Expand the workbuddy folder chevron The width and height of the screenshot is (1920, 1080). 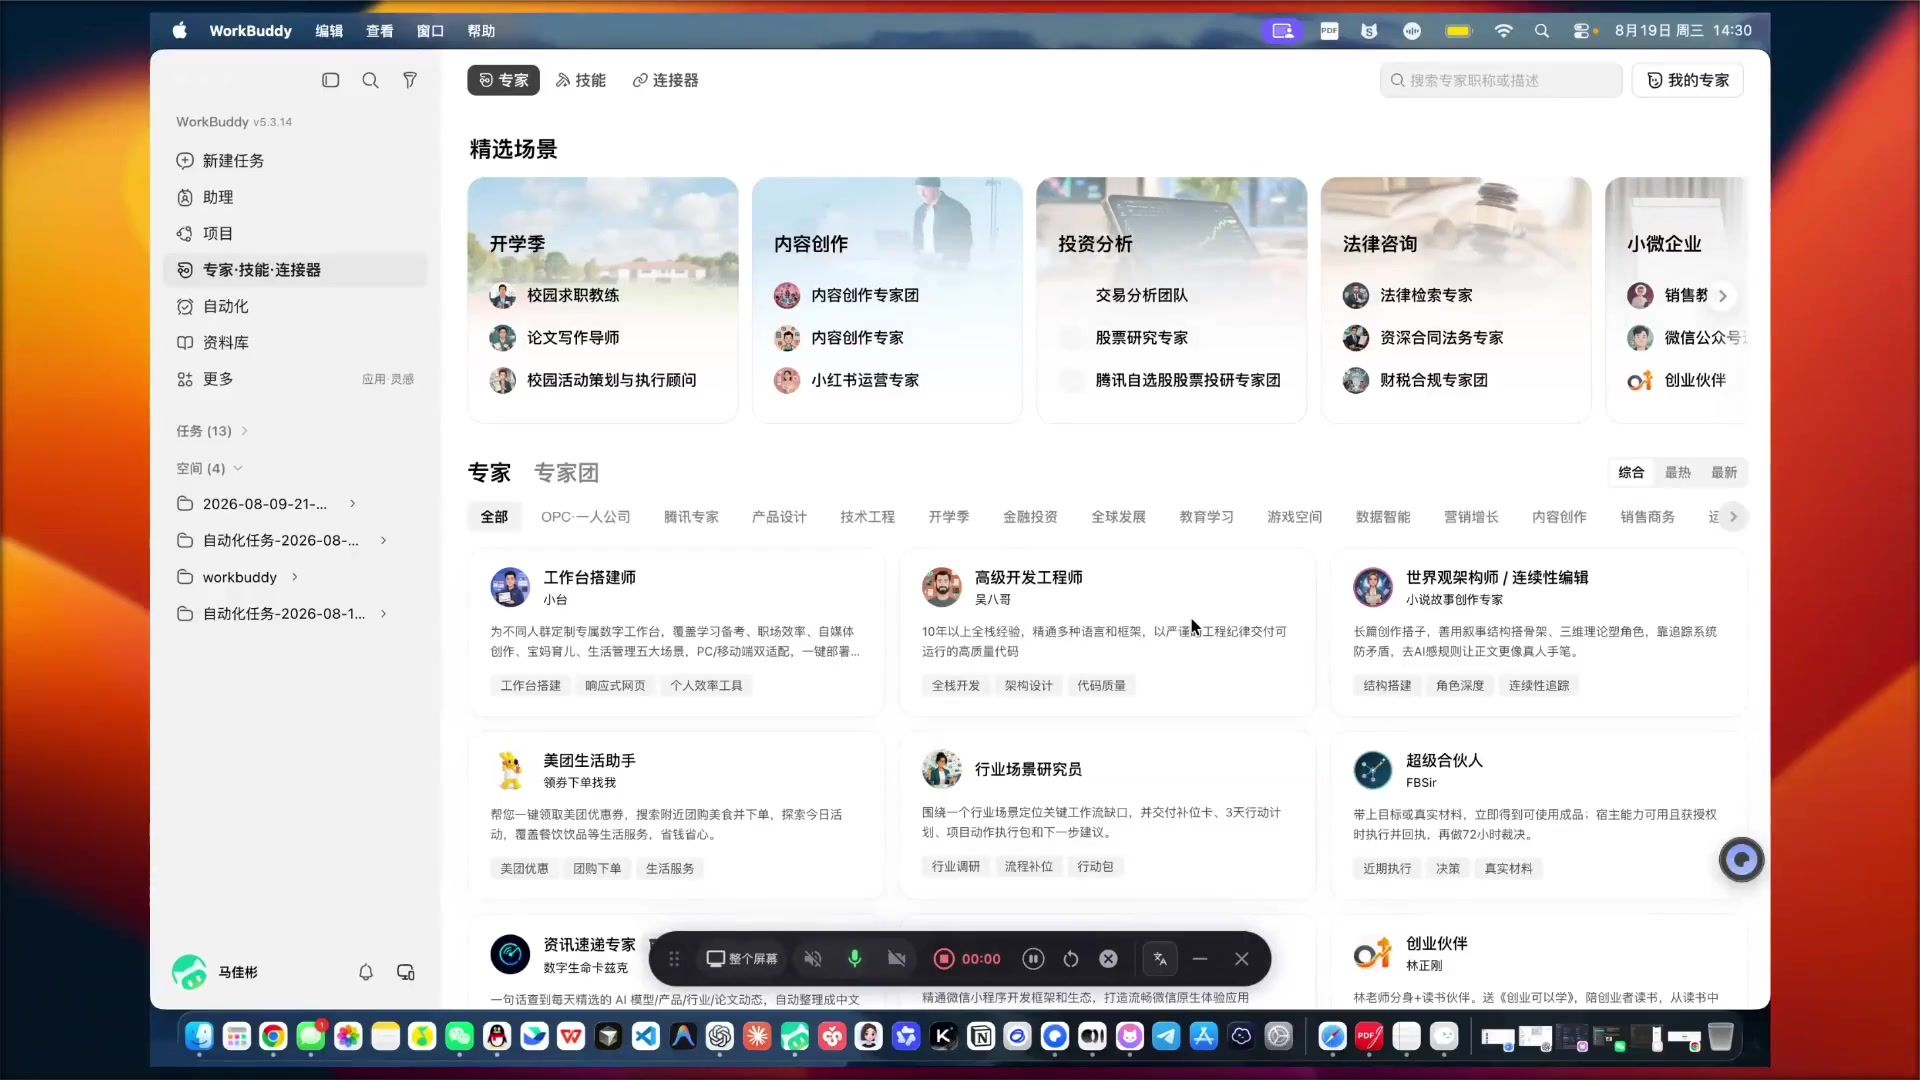(x=295, y=577)
